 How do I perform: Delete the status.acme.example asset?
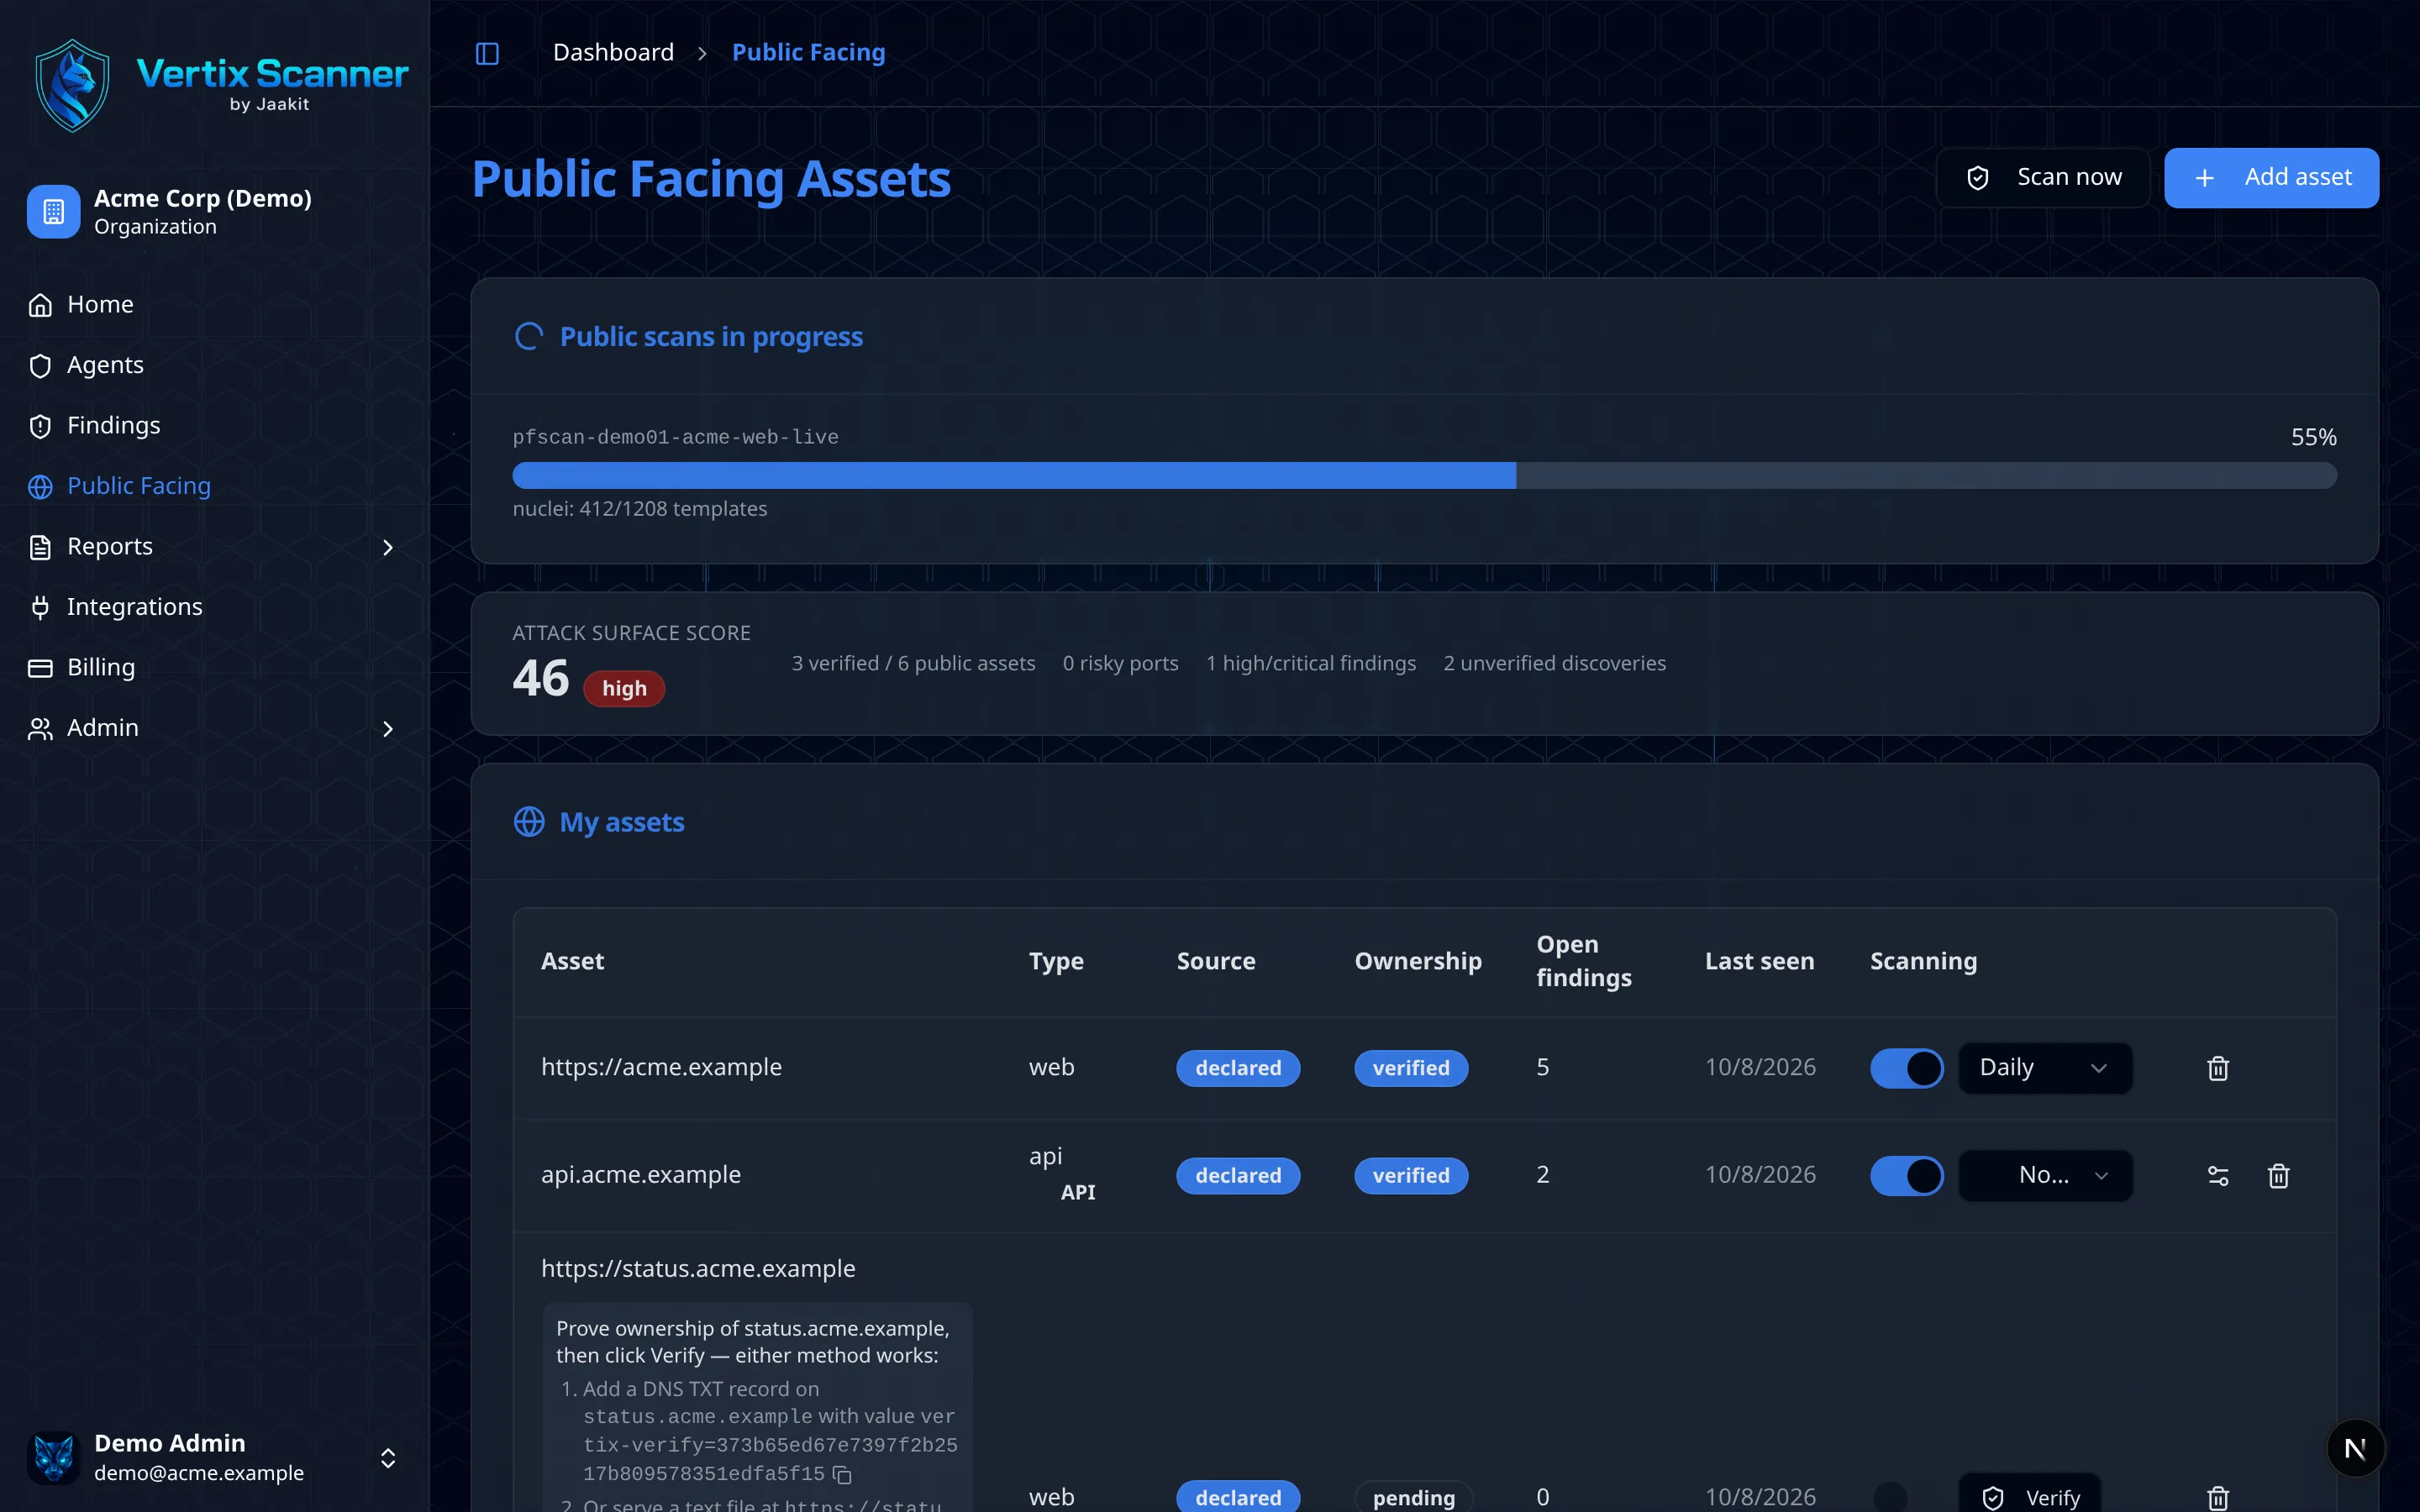tap(2217, 1498)
